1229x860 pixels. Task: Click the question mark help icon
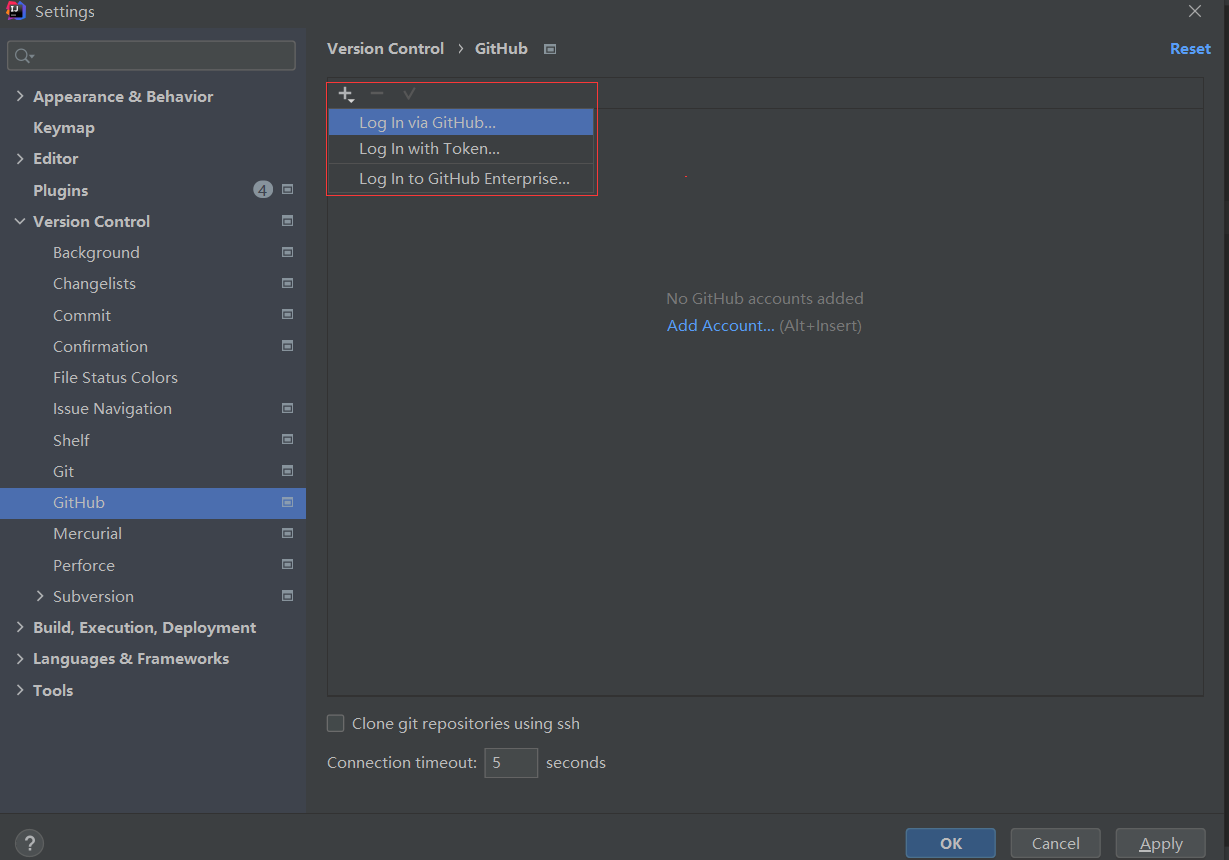(30, 843)
